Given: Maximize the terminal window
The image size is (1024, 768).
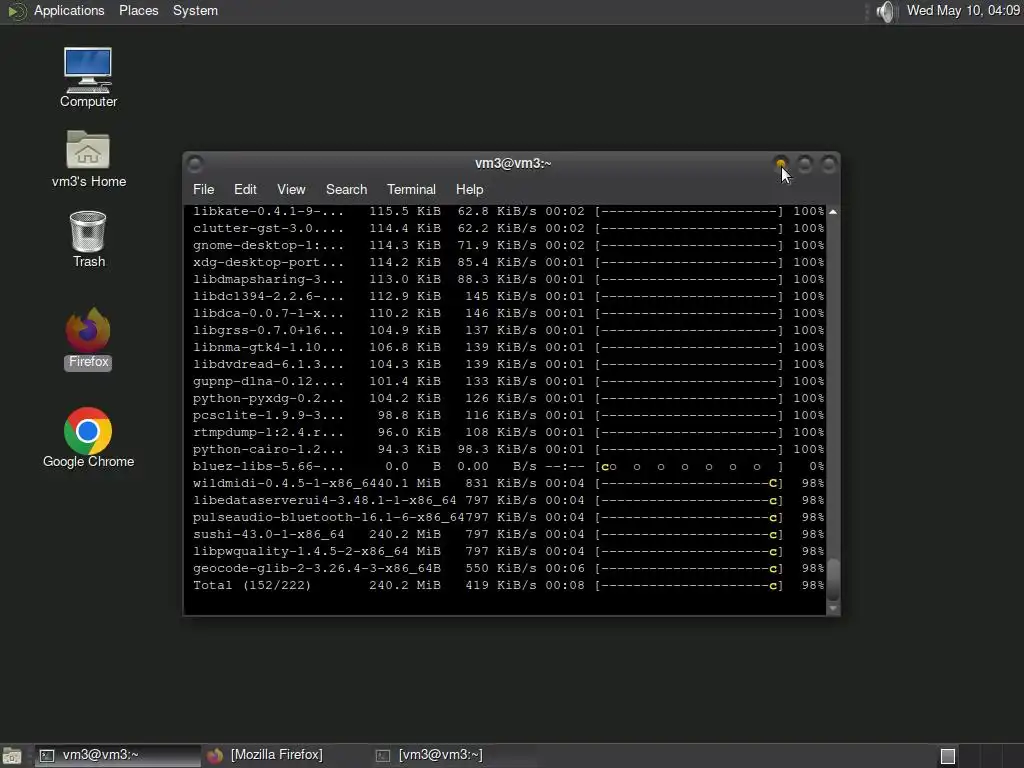Looking at the screenshot, I should tap(805, 164).
